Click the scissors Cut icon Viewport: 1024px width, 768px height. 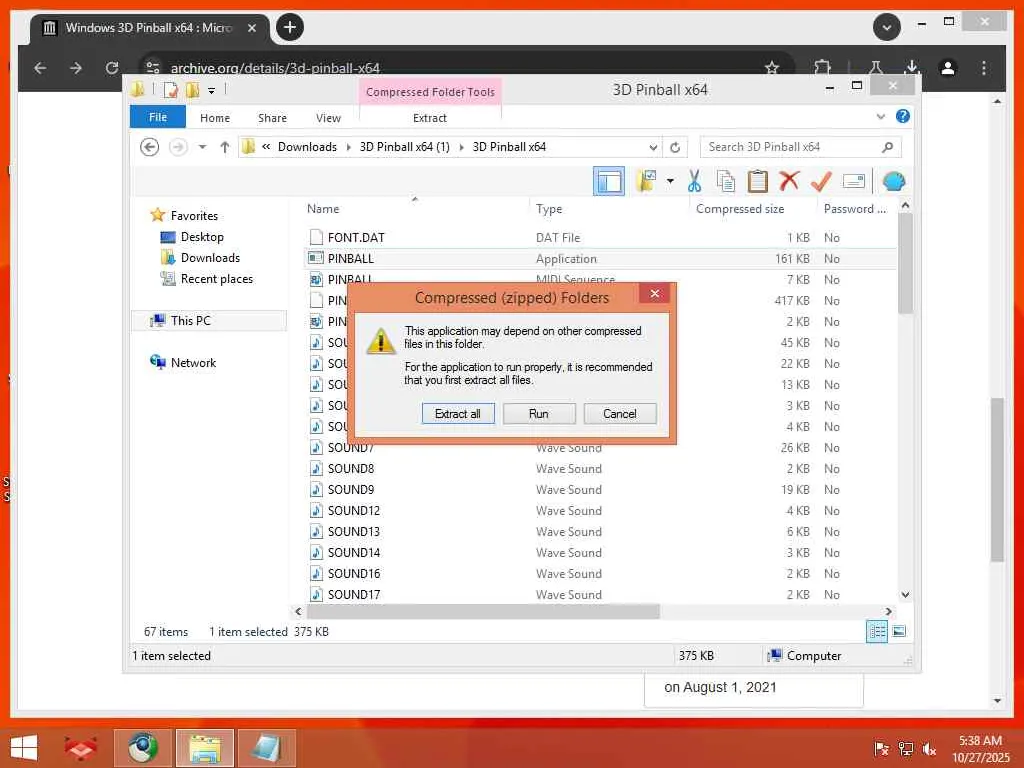[694, 182]
